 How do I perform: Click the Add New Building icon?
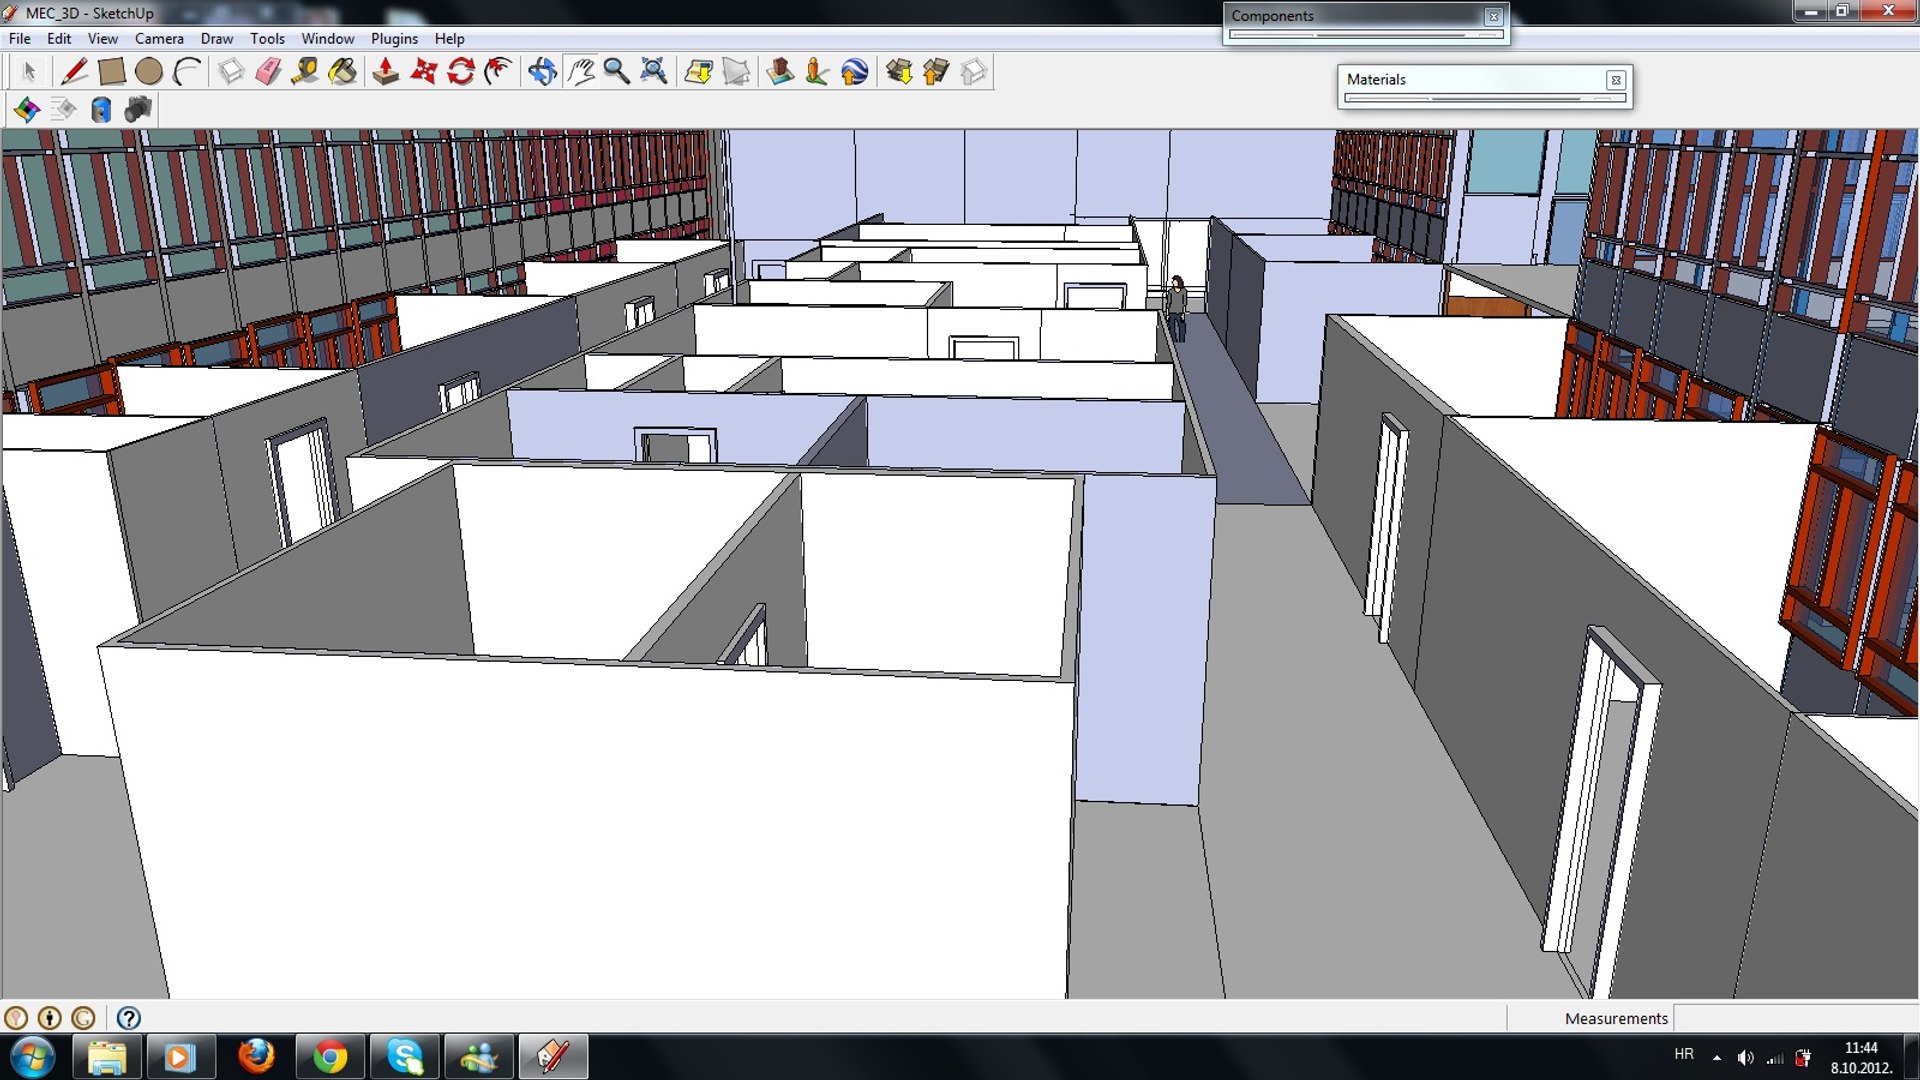click(x=780, y=72)
